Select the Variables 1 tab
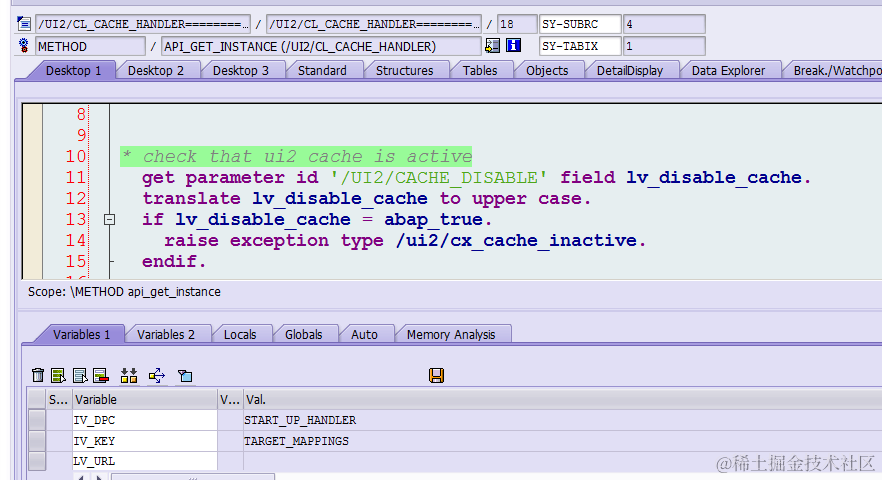882x480 pixels. pyautogui.click(x=82, y=334)
